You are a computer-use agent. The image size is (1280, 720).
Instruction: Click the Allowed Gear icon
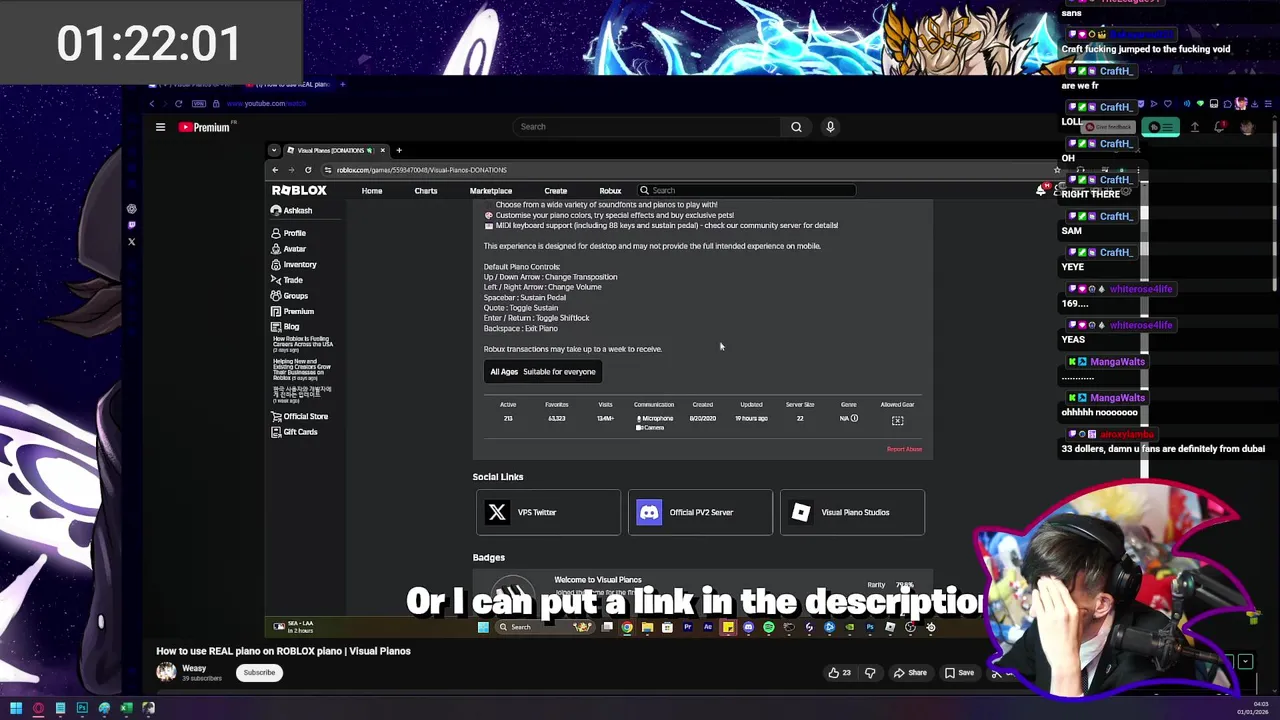click(897, 420)
